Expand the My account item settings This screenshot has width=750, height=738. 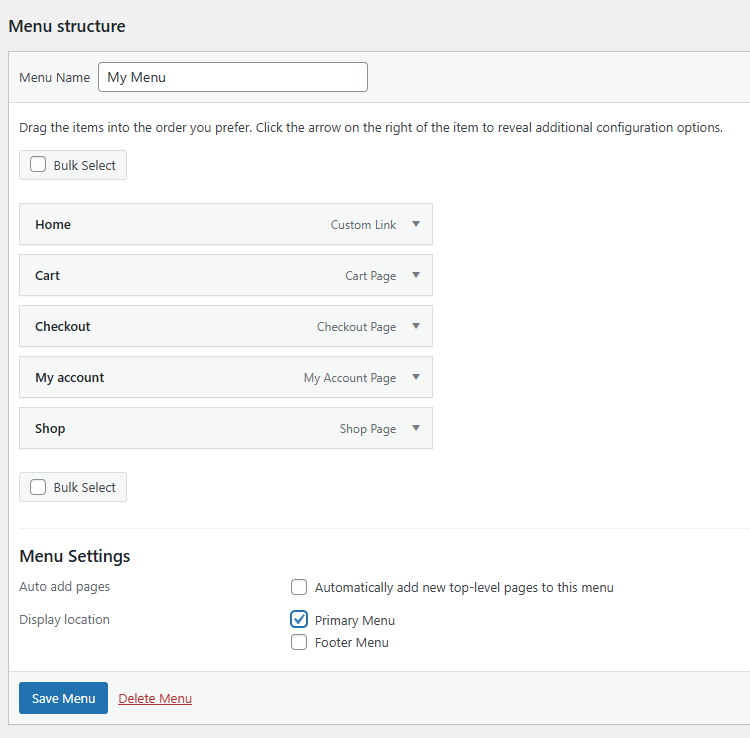pos(416,378)
